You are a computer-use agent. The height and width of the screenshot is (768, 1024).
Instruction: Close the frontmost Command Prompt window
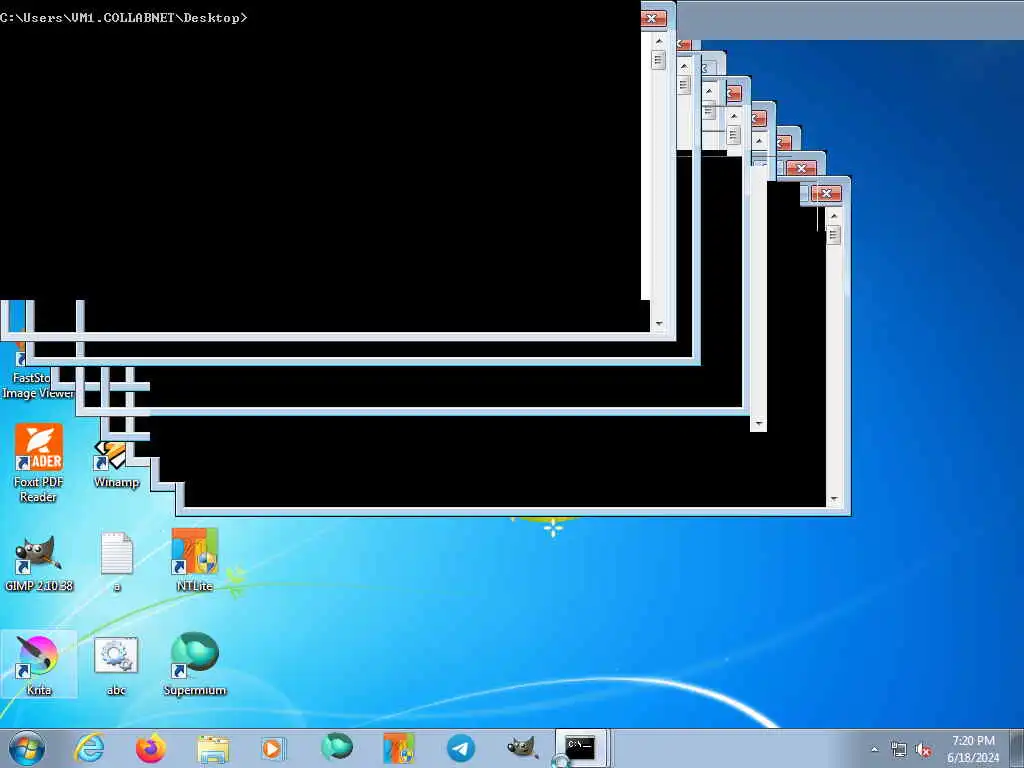(652, 18)
